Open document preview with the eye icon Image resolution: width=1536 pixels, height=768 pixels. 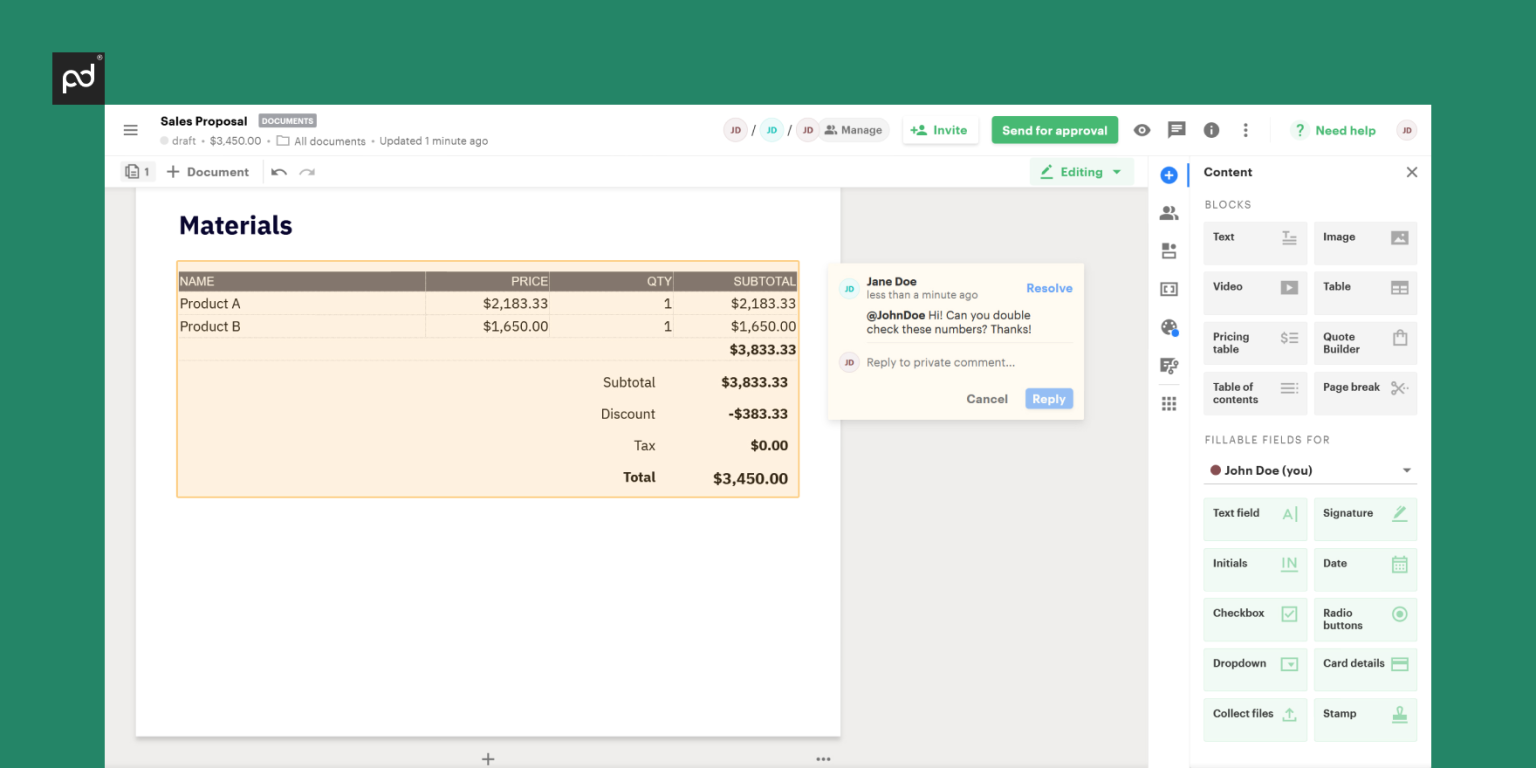pos(1141,130)
